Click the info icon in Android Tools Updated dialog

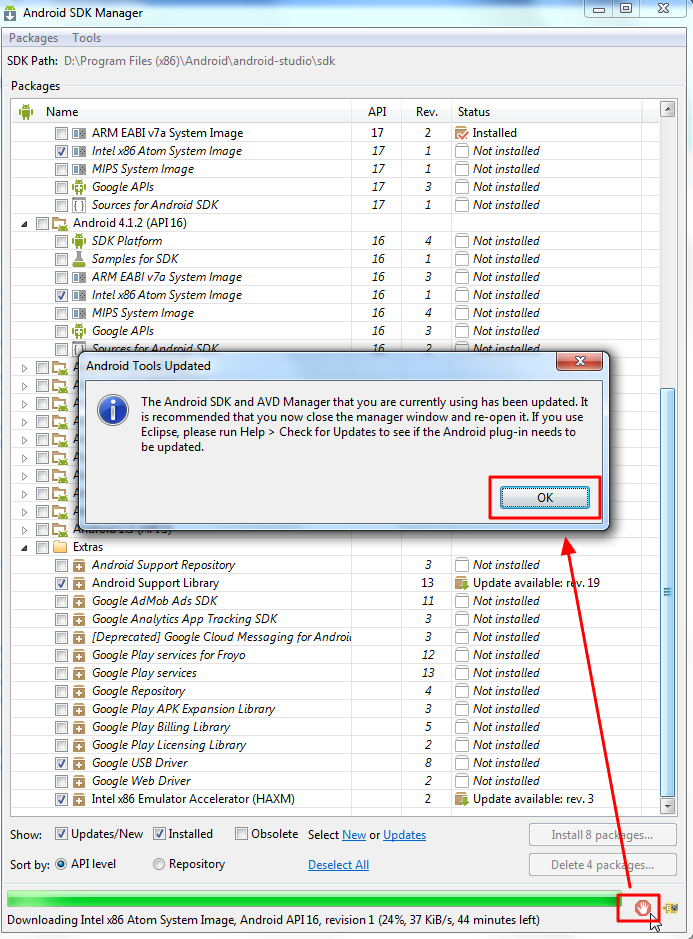113,410
